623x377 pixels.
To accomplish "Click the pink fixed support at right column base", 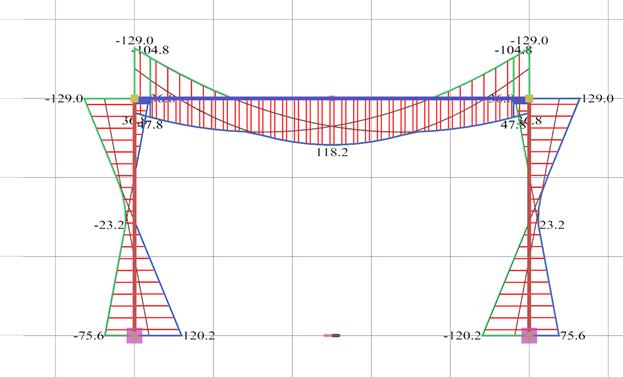I will pyautogui.click(x=529, y=336).
